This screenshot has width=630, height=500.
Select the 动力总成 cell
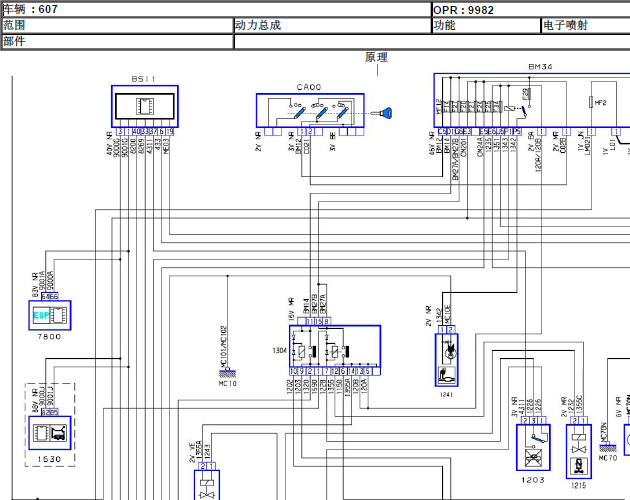(x=332, y=25)
